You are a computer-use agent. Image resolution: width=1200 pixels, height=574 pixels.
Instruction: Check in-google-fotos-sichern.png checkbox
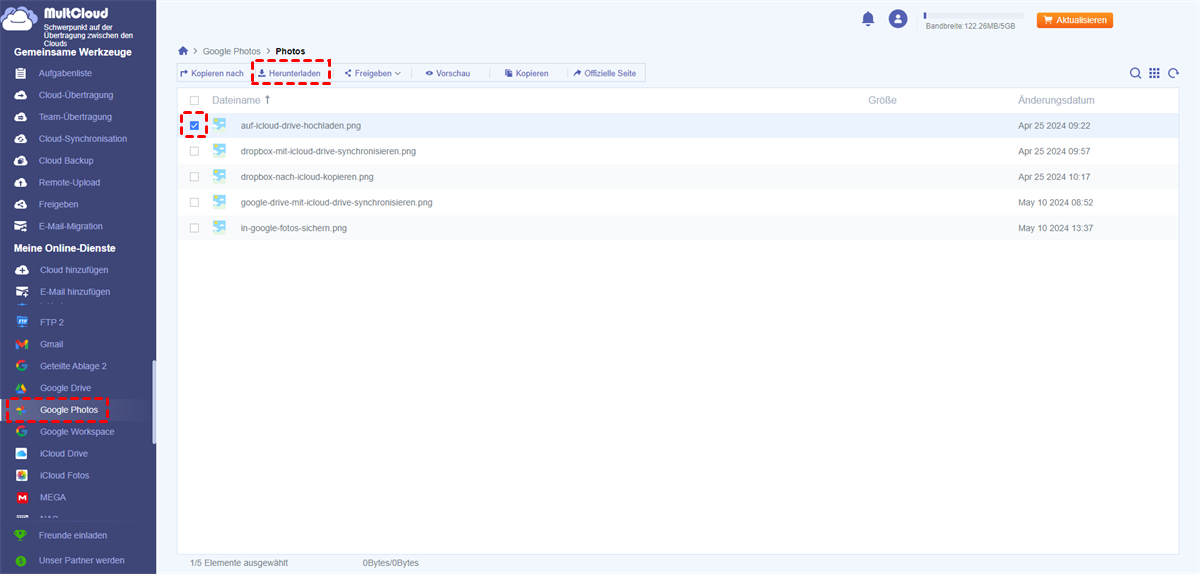click(x=194, y=228)
